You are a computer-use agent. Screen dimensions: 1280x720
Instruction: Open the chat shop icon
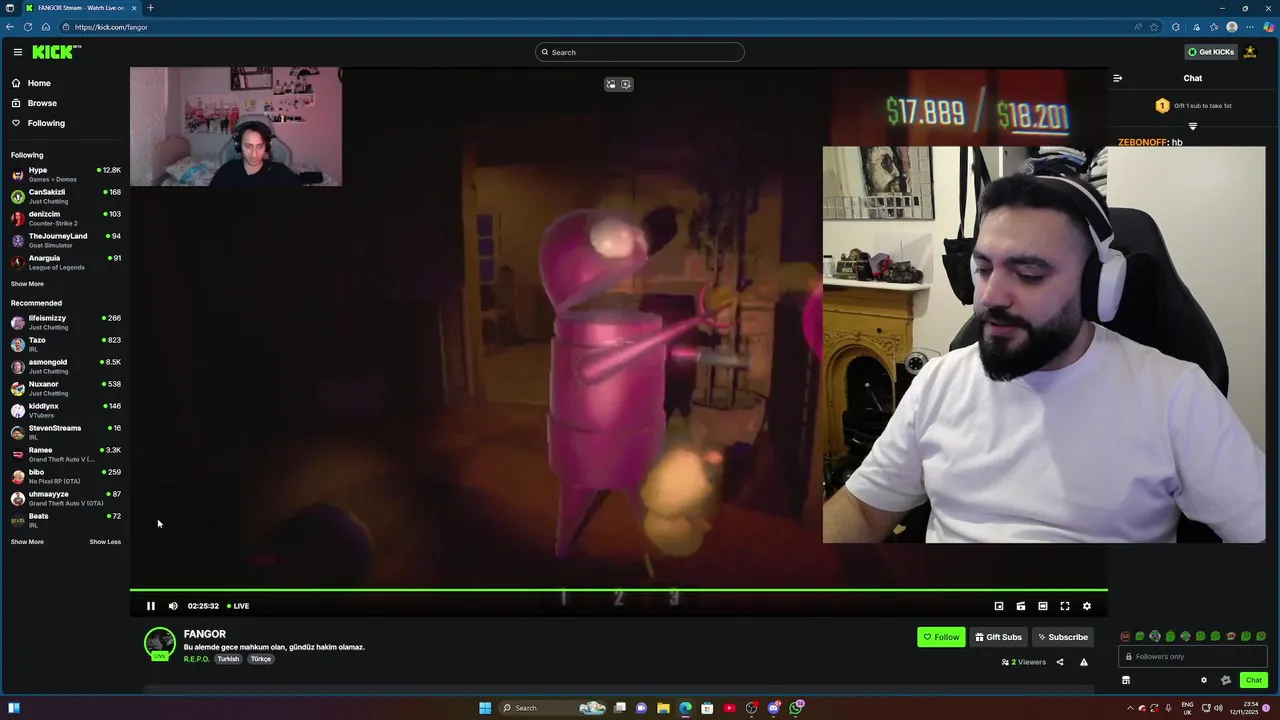pos(1126,680)
